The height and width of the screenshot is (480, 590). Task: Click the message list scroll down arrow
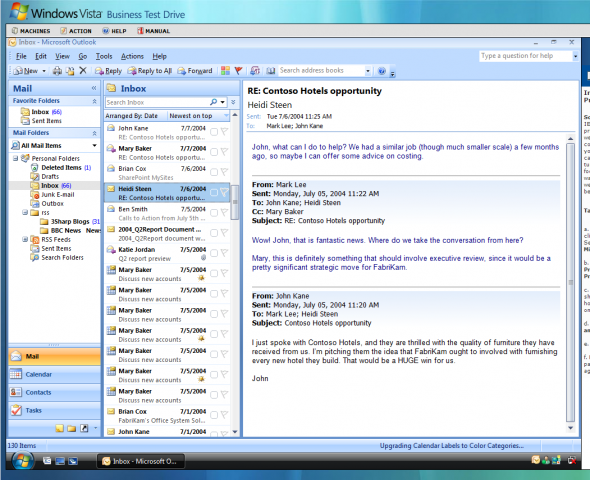point(235,432)
